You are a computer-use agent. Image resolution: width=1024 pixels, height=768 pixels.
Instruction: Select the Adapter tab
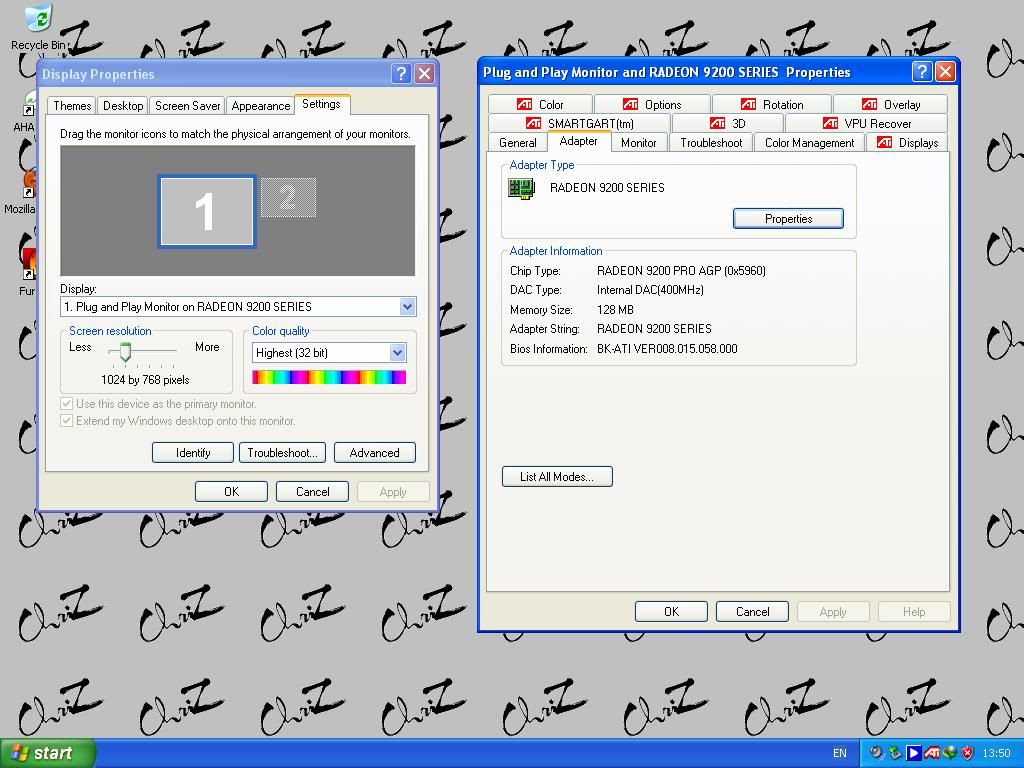579,141
